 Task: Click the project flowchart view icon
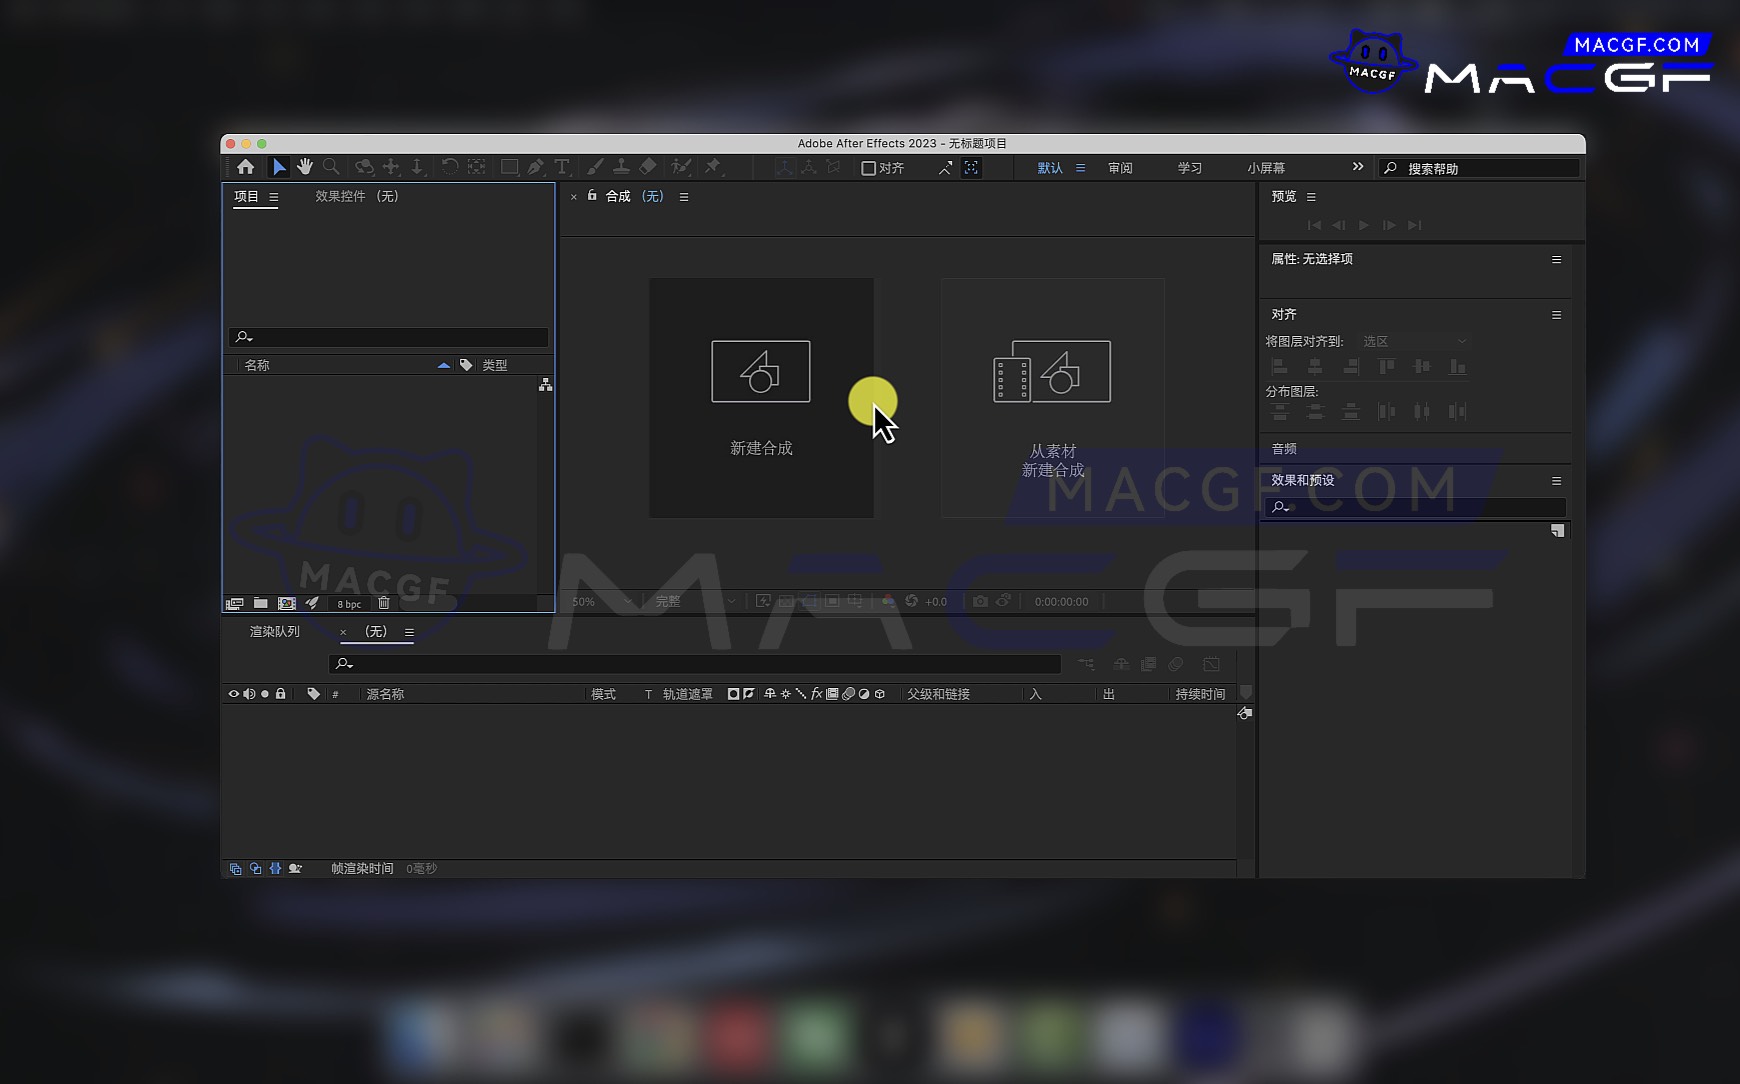point(545,385)
